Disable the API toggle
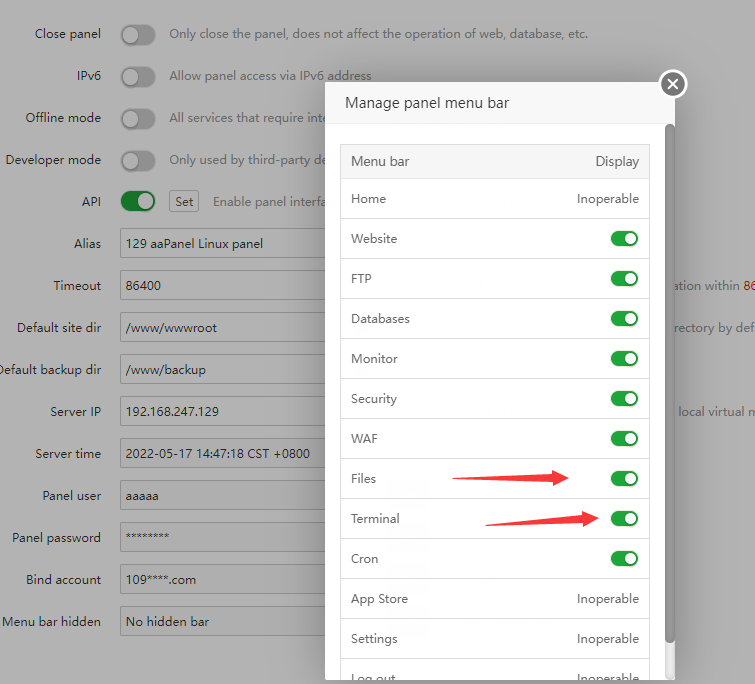 tap(138, 202)
